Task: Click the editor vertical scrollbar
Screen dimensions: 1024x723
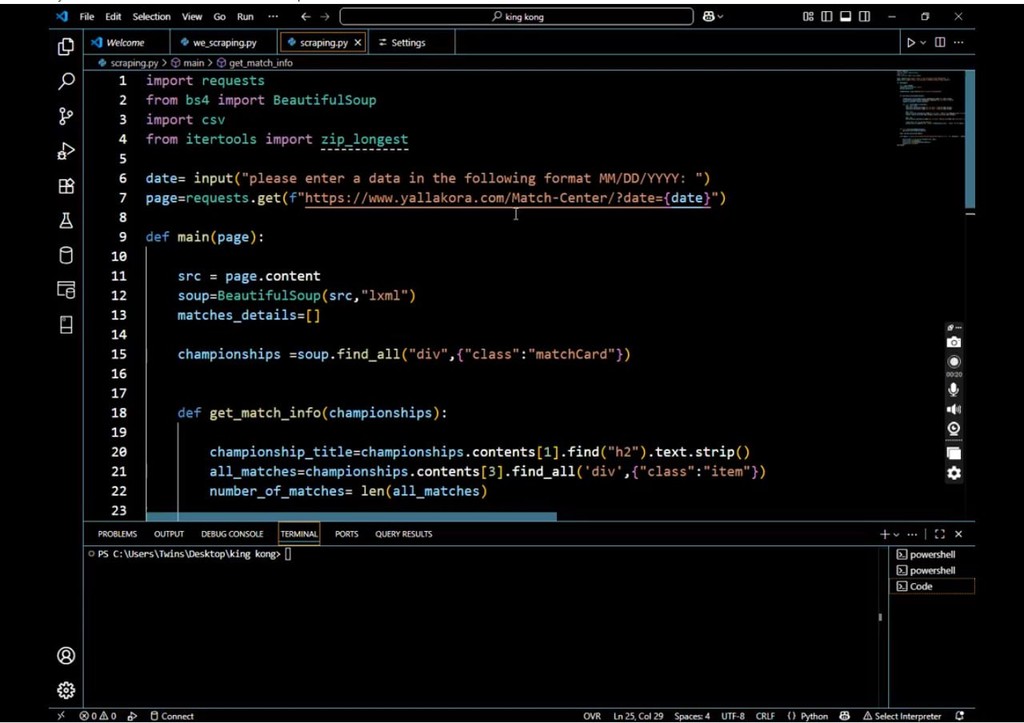Action: pos(969,140)
